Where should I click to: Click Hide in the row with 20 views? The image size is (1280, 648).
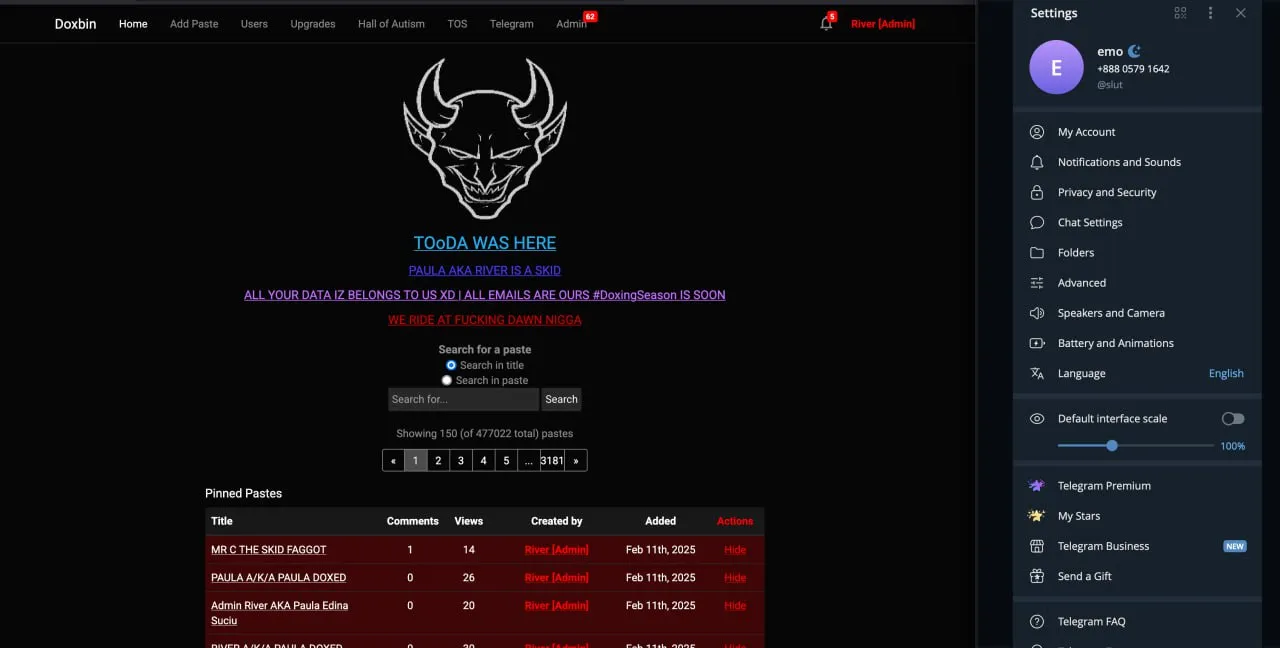pyautogui.click(x=735, y=606)
